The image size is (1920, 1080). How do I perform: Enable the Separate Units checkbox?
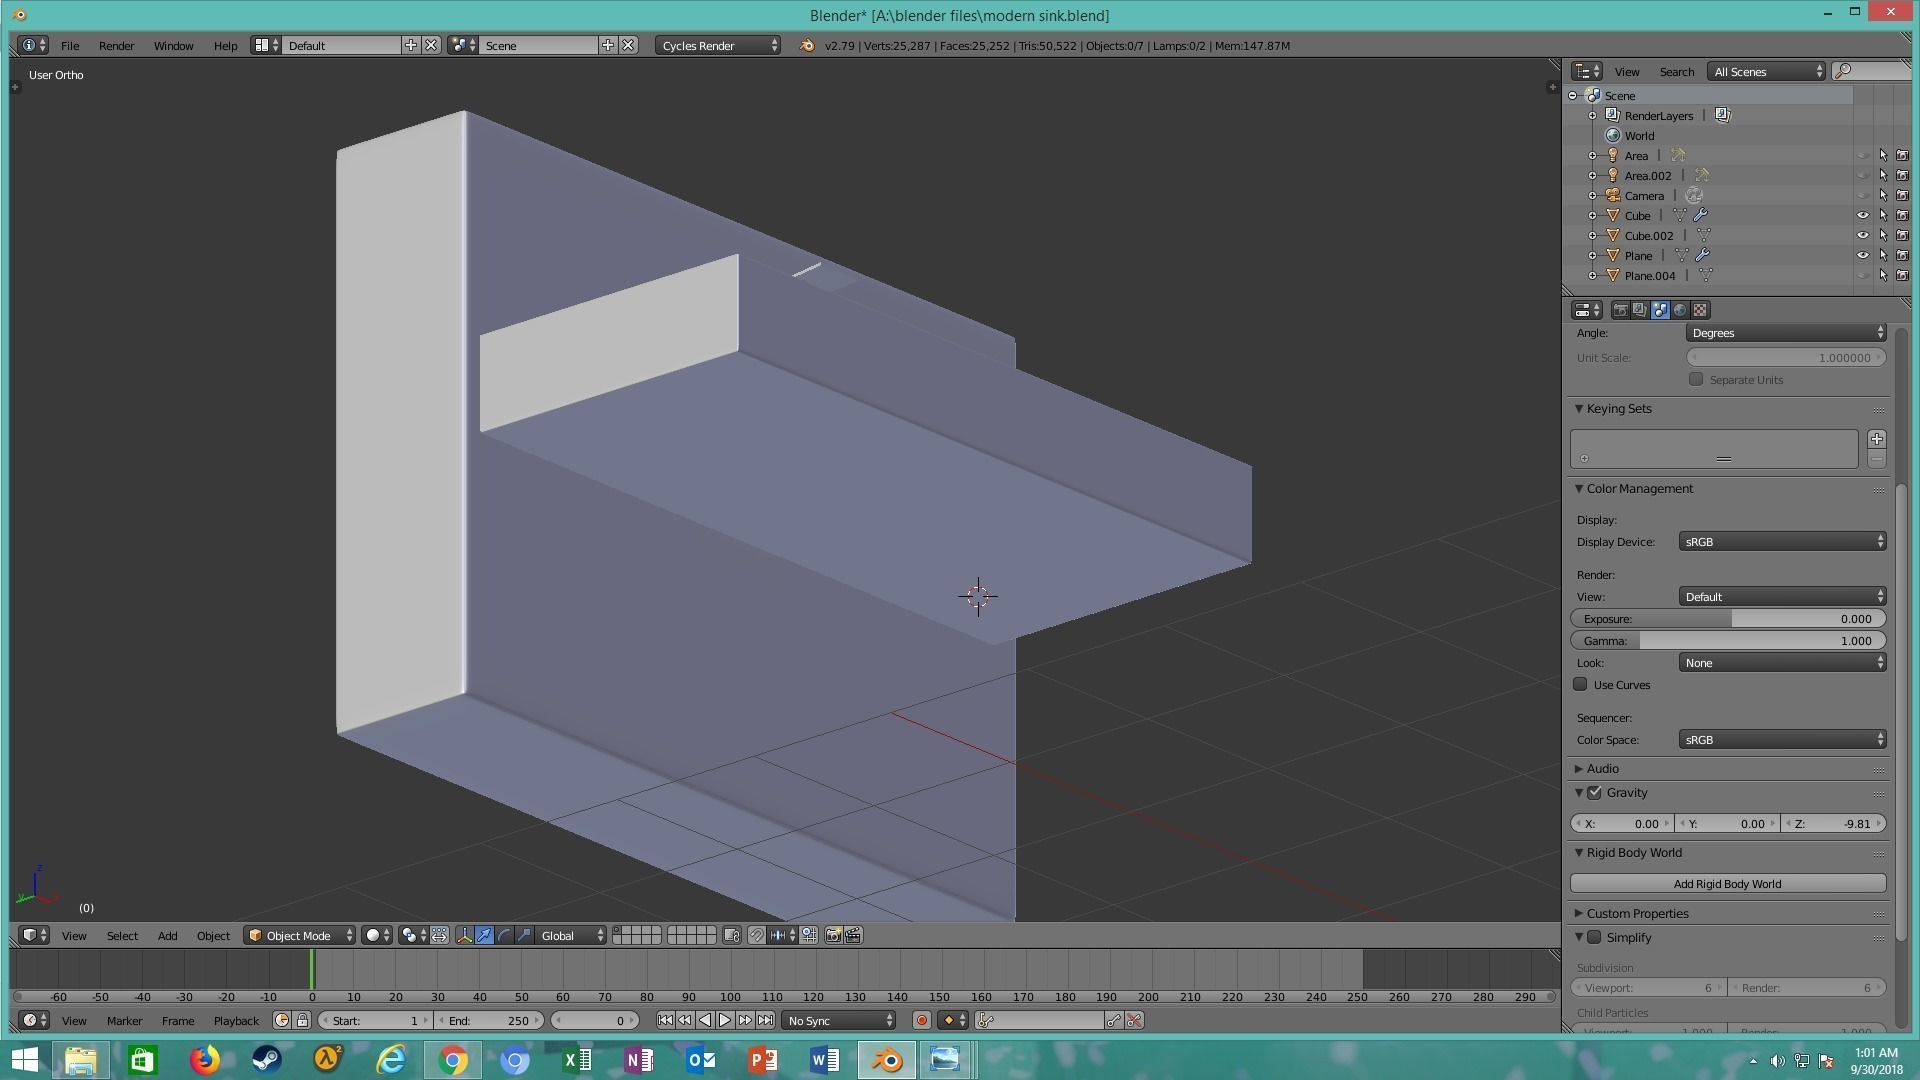pyautogui.click(x=1696, y=379)
